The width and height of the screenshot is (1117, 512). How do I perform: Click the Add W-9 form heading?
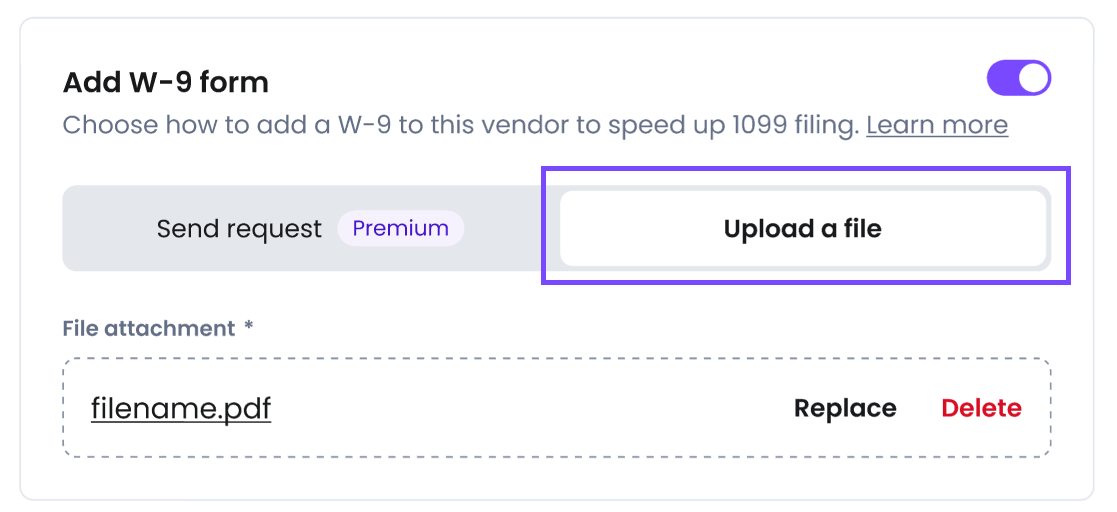point(166,82)
